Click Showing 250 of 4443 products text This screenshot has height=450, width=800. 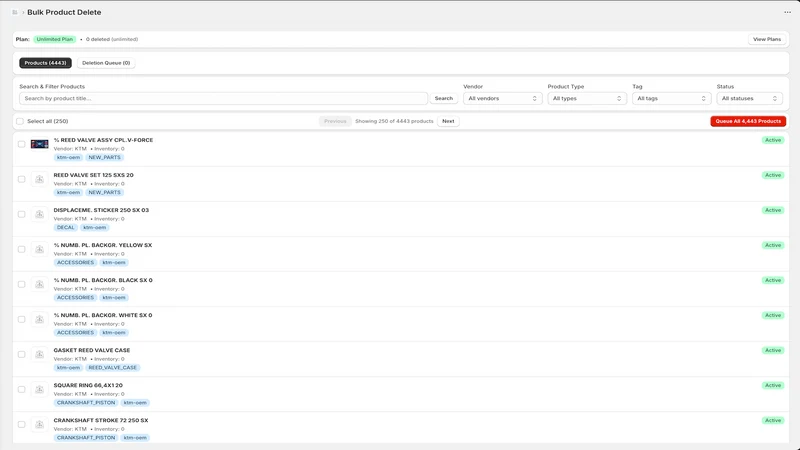[394, 121]
